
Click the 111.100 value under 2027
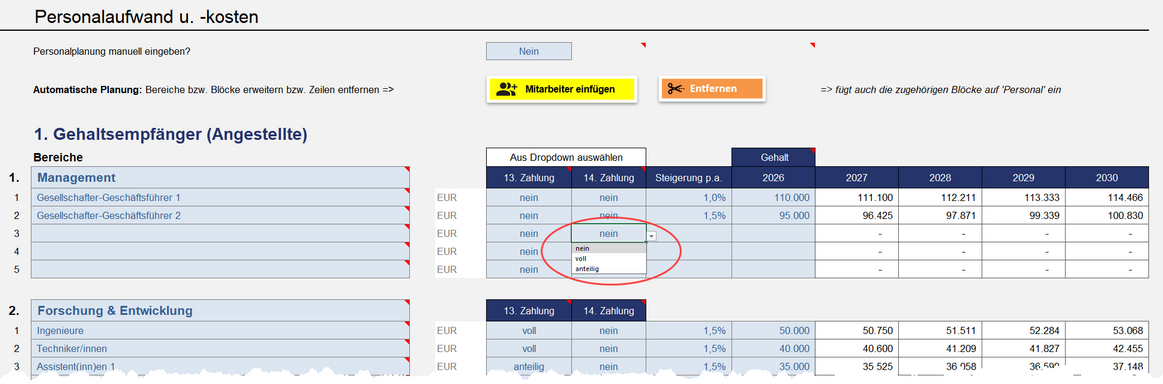pos(857,198)
